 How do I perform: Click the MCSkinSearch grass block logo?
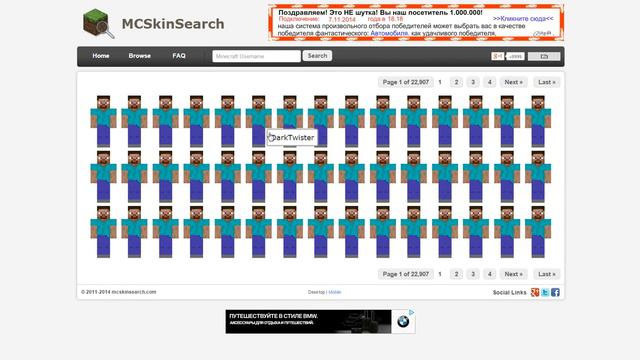[x=98, y=24]
